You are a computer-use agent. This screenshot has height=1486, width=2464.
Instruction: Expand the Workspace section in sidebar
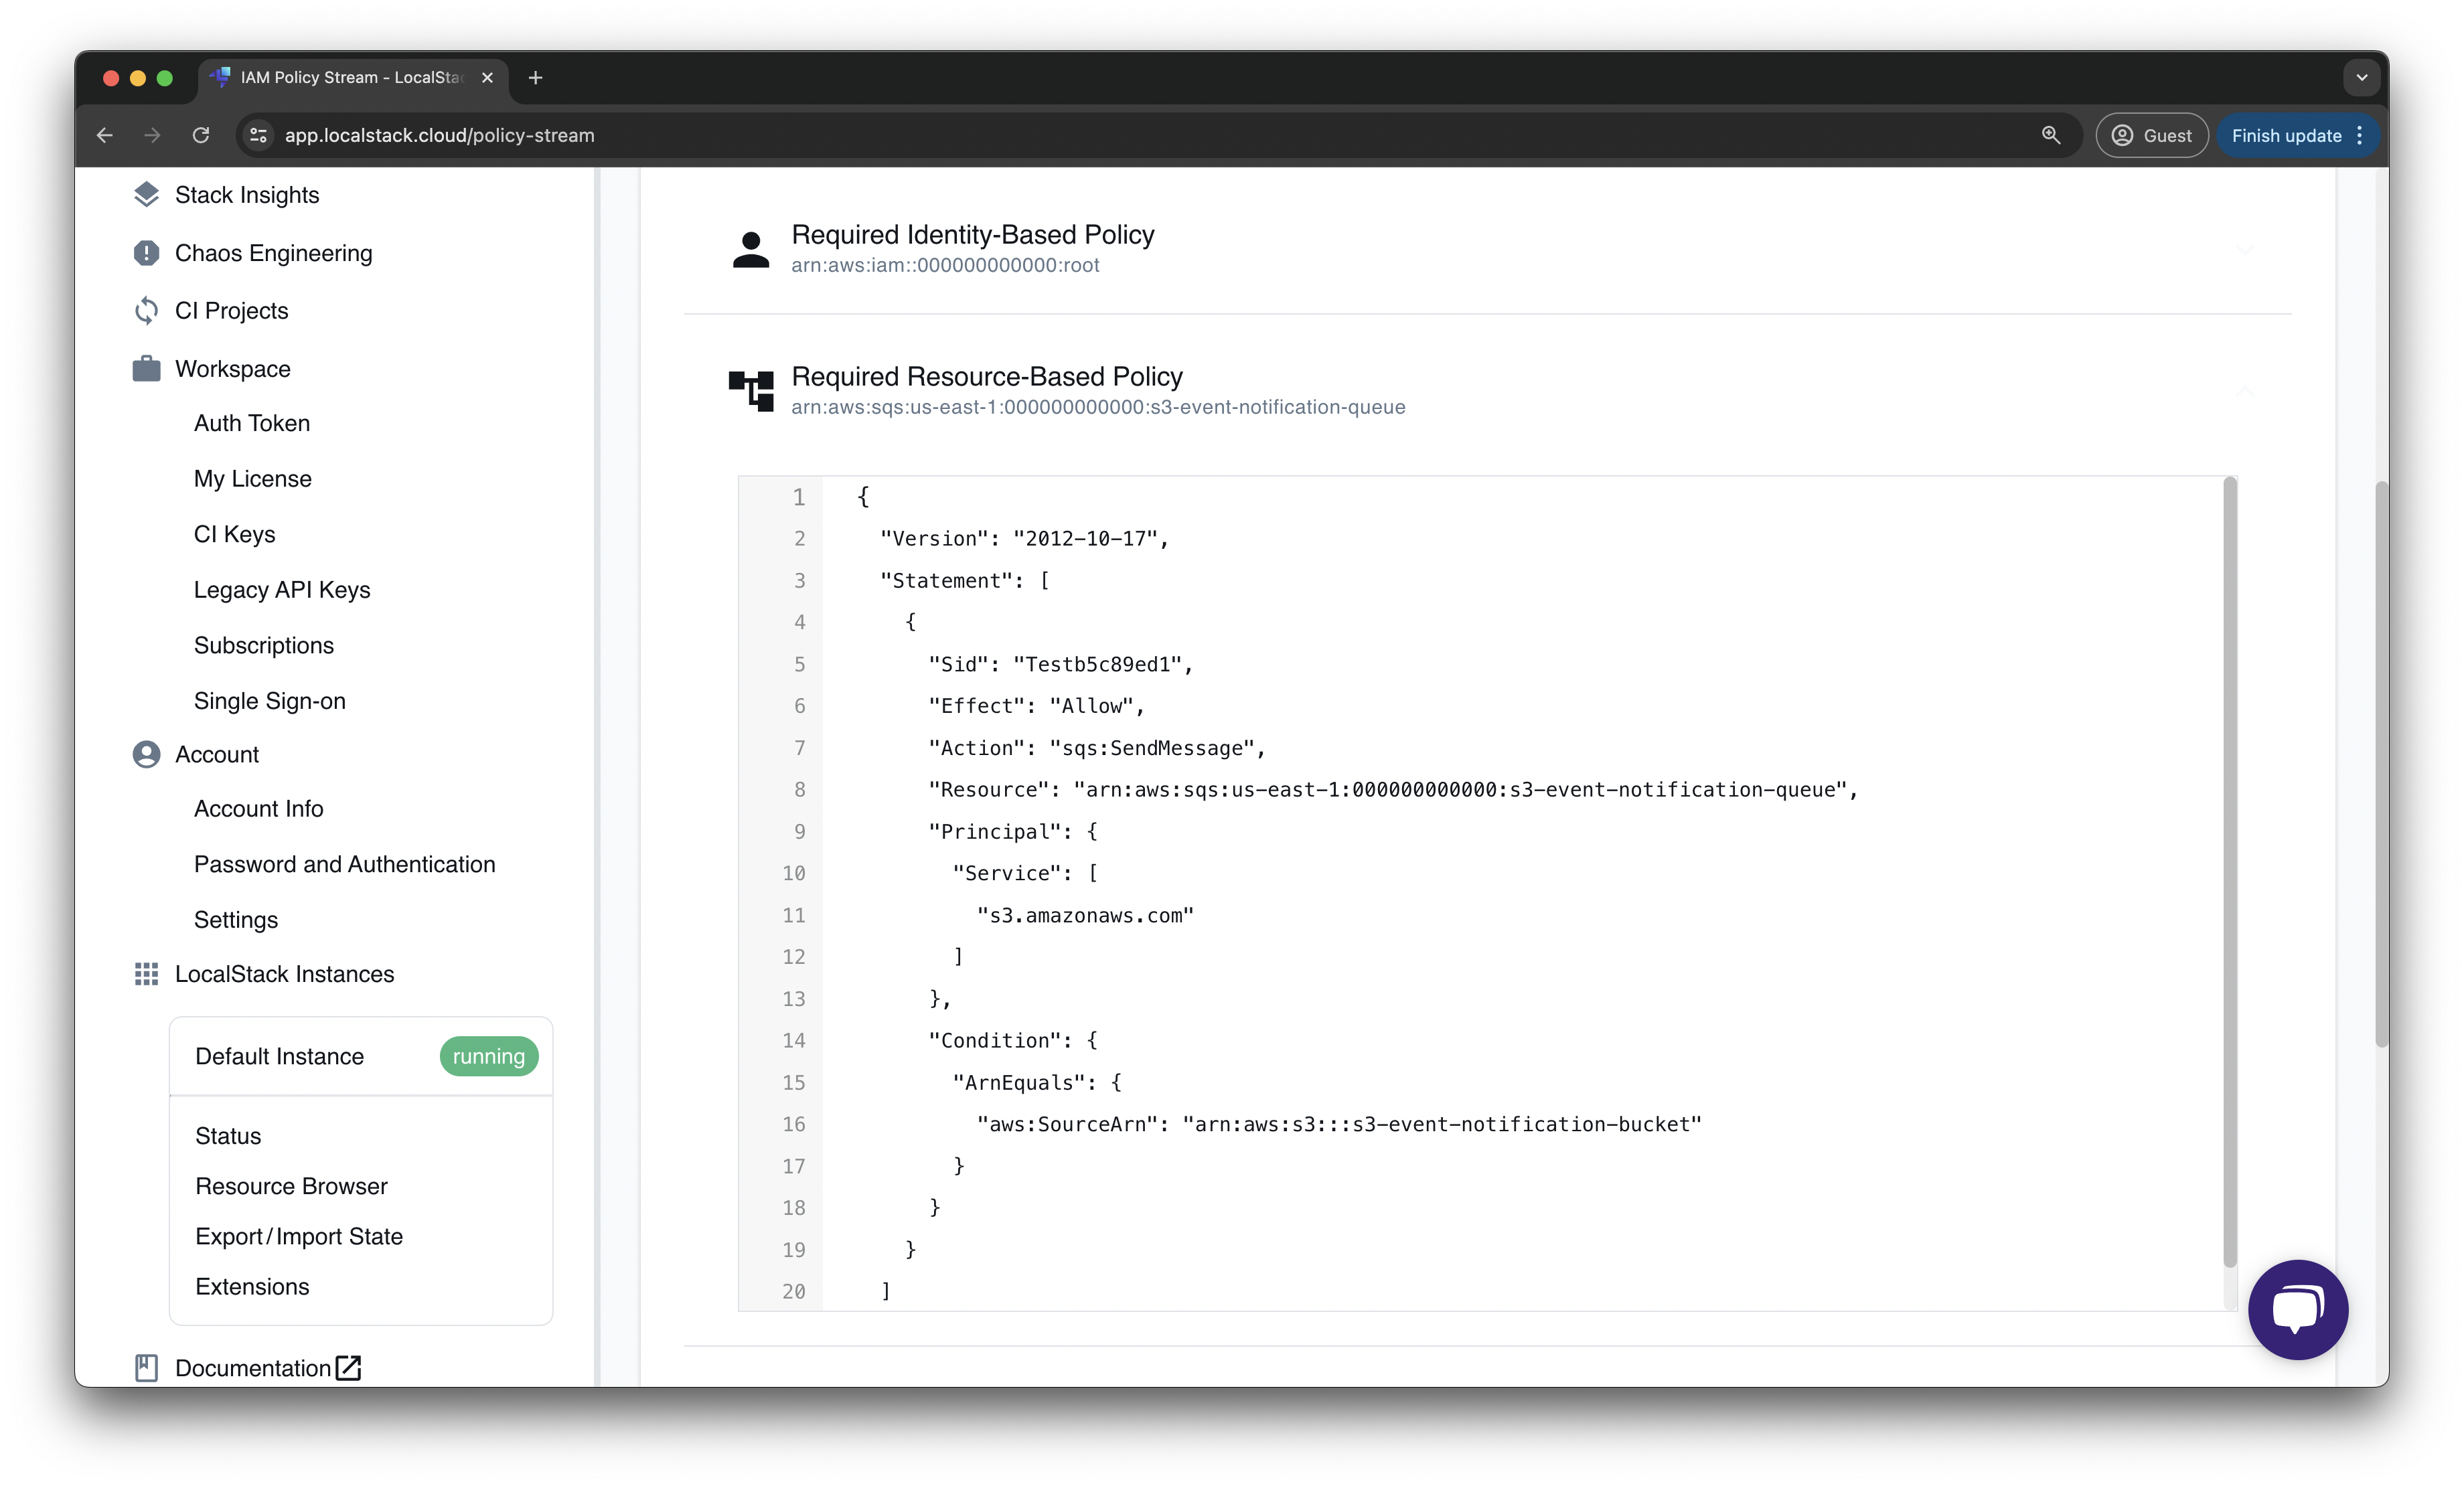coord(230,367)
